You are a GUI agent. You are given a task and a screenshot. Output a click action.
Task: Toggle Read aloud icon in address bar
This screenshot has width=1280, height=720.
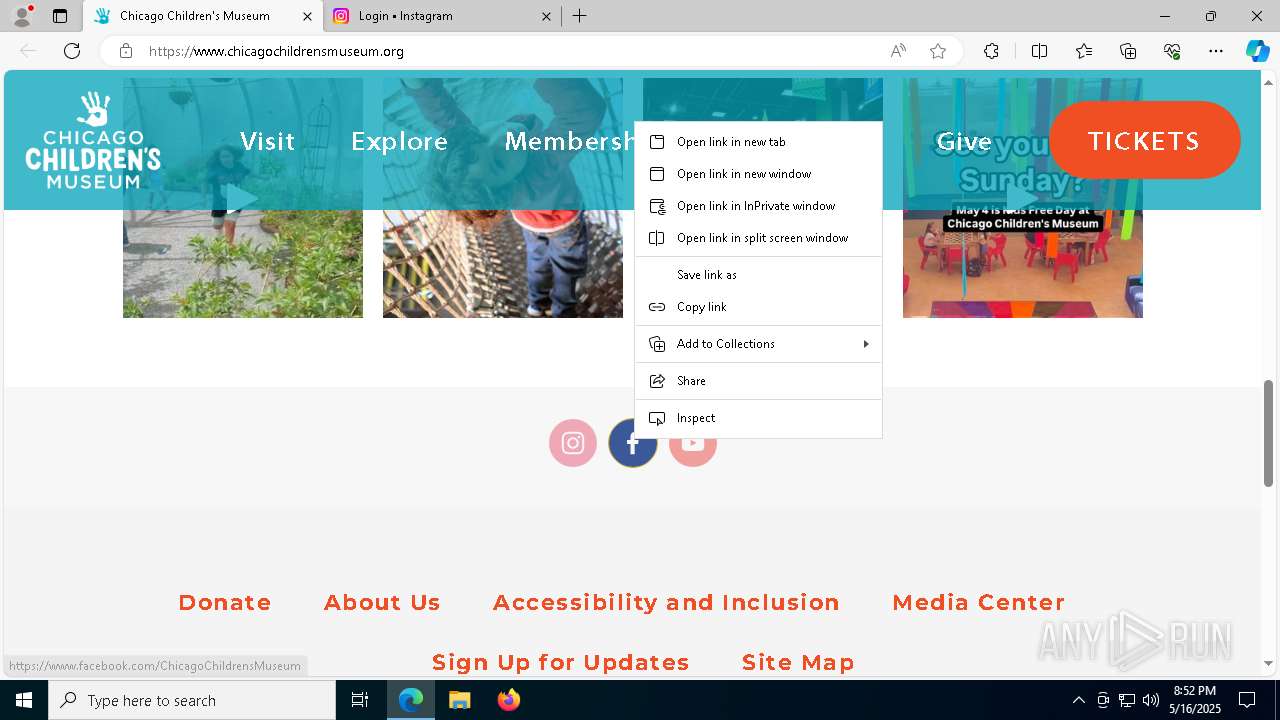898,51
